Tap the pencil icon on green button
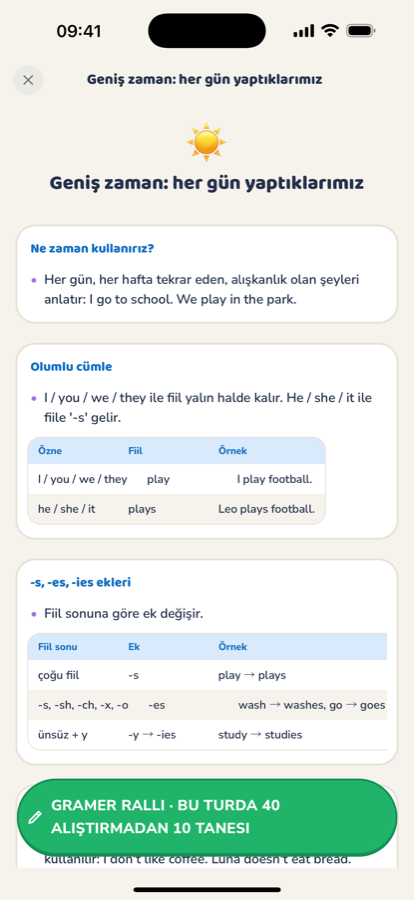The image size is (414, 900). coord(35,817)
